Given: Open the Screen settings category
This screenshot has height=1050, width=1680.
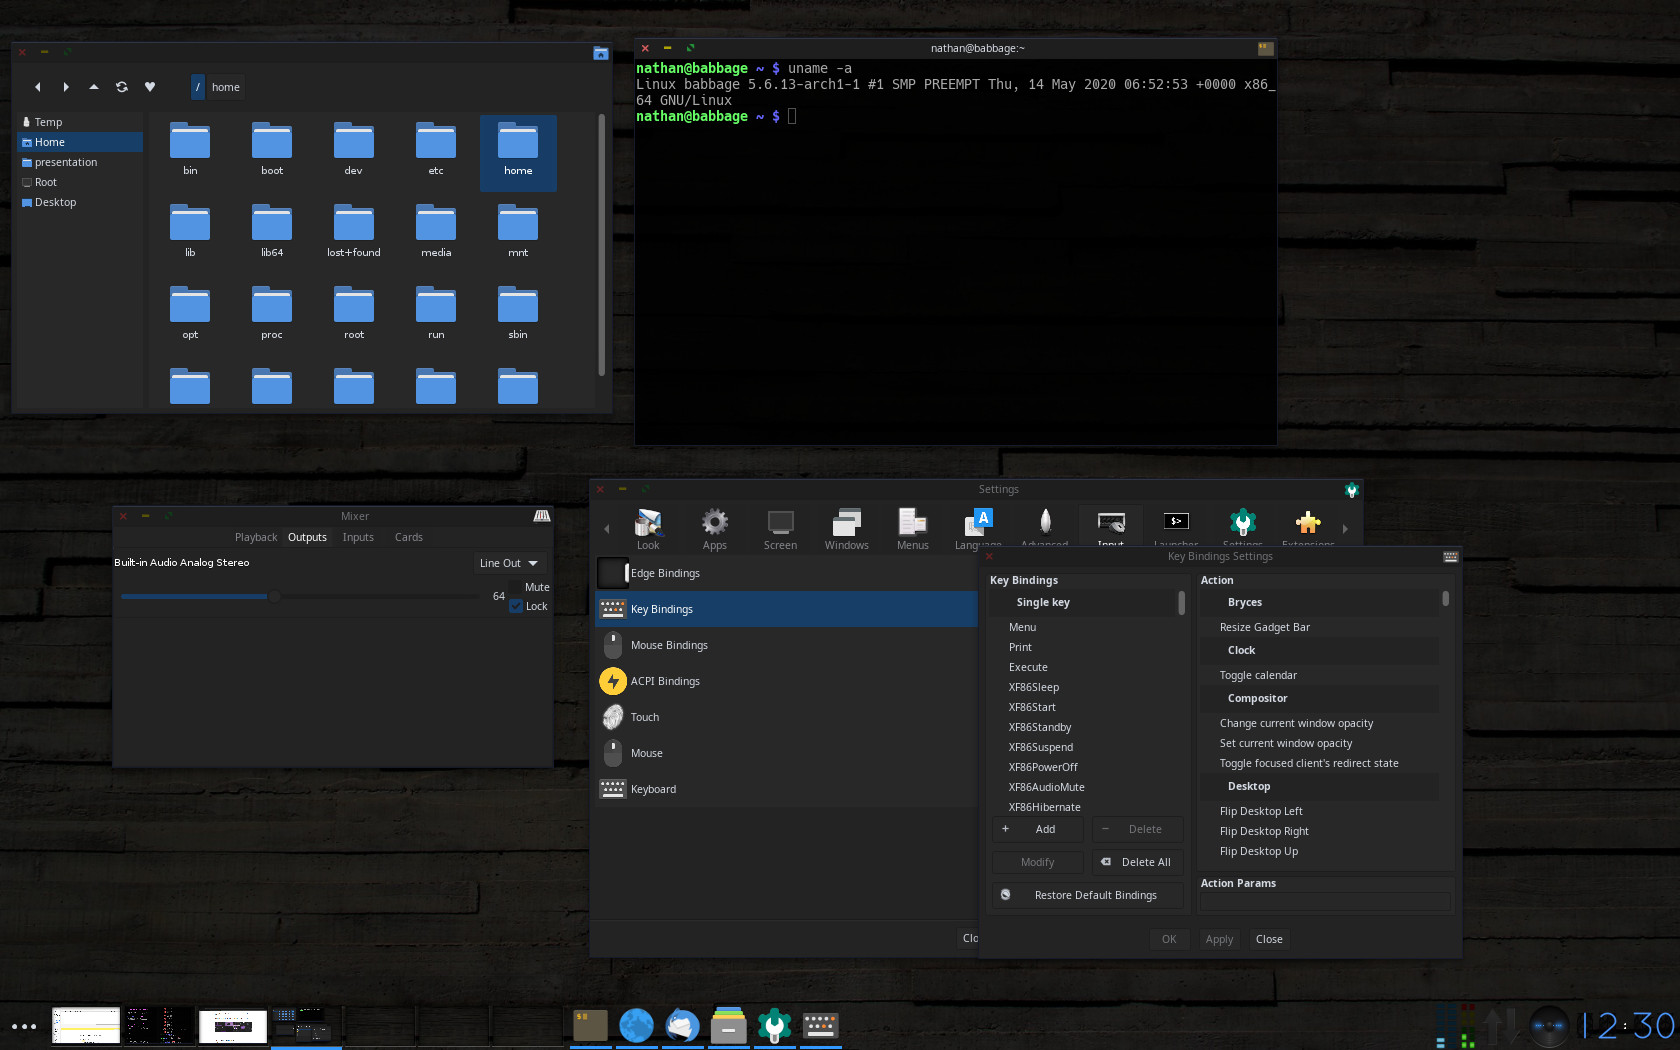Looking at the screenshot, I should click(780, 527).
